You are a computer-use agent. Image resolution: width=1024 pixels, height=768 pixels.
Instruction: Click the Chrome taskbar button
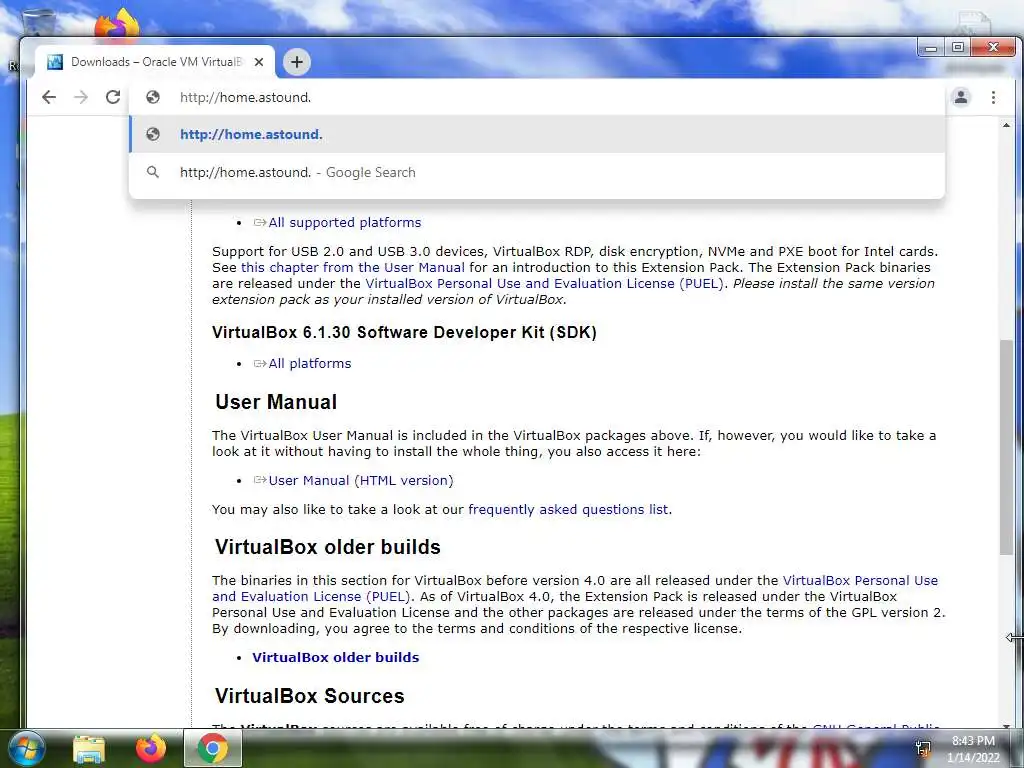(213, 748)
